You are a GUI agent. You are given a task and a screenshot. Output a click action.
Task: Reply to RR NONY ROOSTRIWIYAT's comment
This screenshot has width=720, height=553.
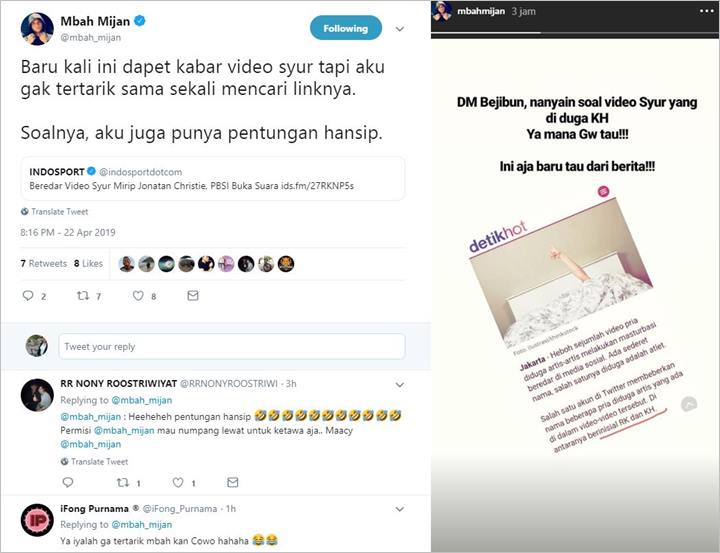68,482
